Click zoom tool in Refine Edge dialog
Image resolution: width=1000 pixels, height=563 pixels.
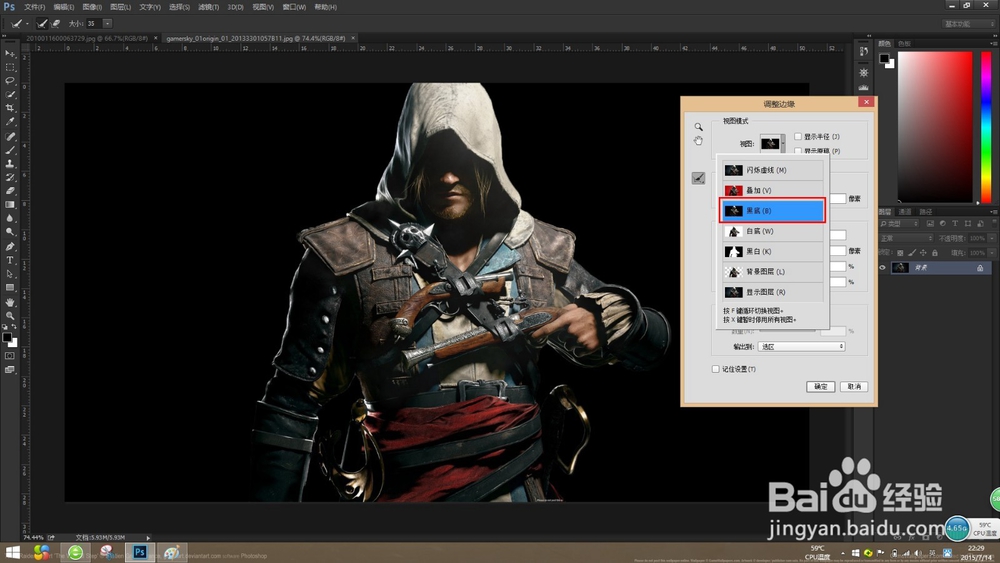pyautogui.click(x=698, y=127)
